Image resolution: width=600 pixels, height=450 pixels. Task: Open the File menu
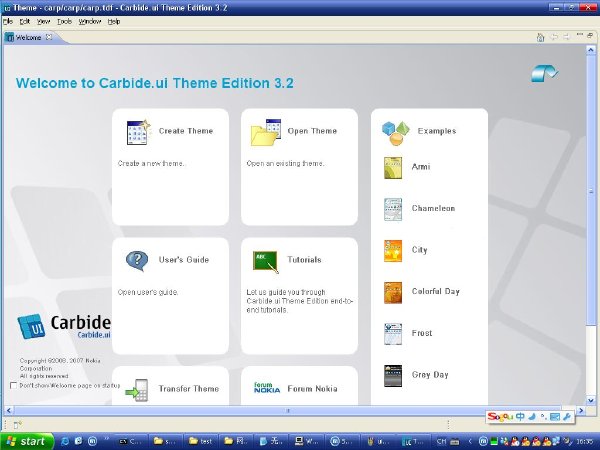(x=8, y=21)
